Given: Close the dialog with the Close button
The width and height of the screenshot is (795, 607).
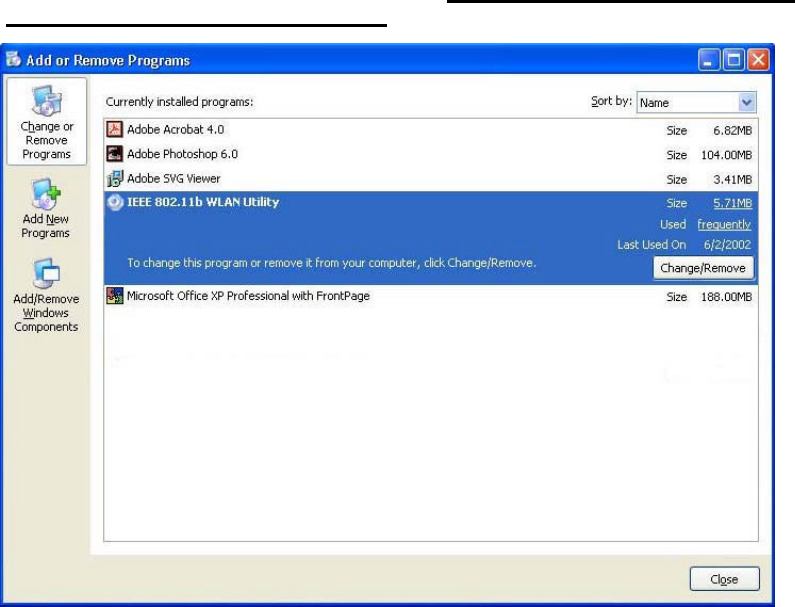Looking at the screenshot, I should (x=724, y=579).
